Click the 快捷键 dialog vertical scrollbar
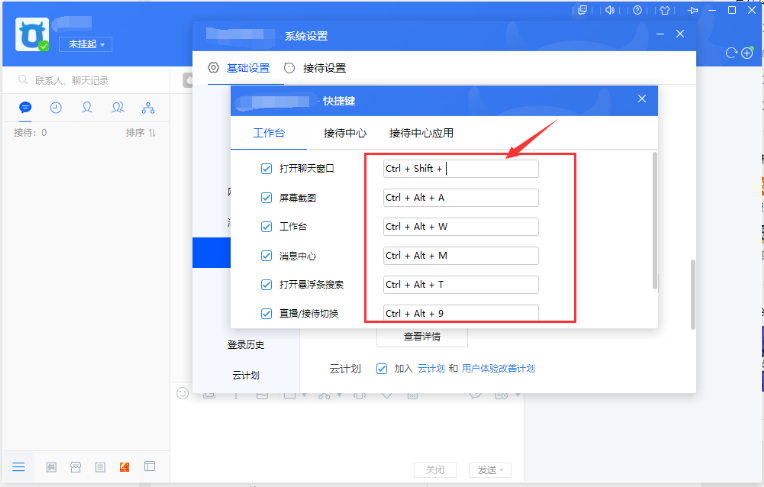Image resolution: width=764 pixels, height=487 pixels. tap(655, 221)
